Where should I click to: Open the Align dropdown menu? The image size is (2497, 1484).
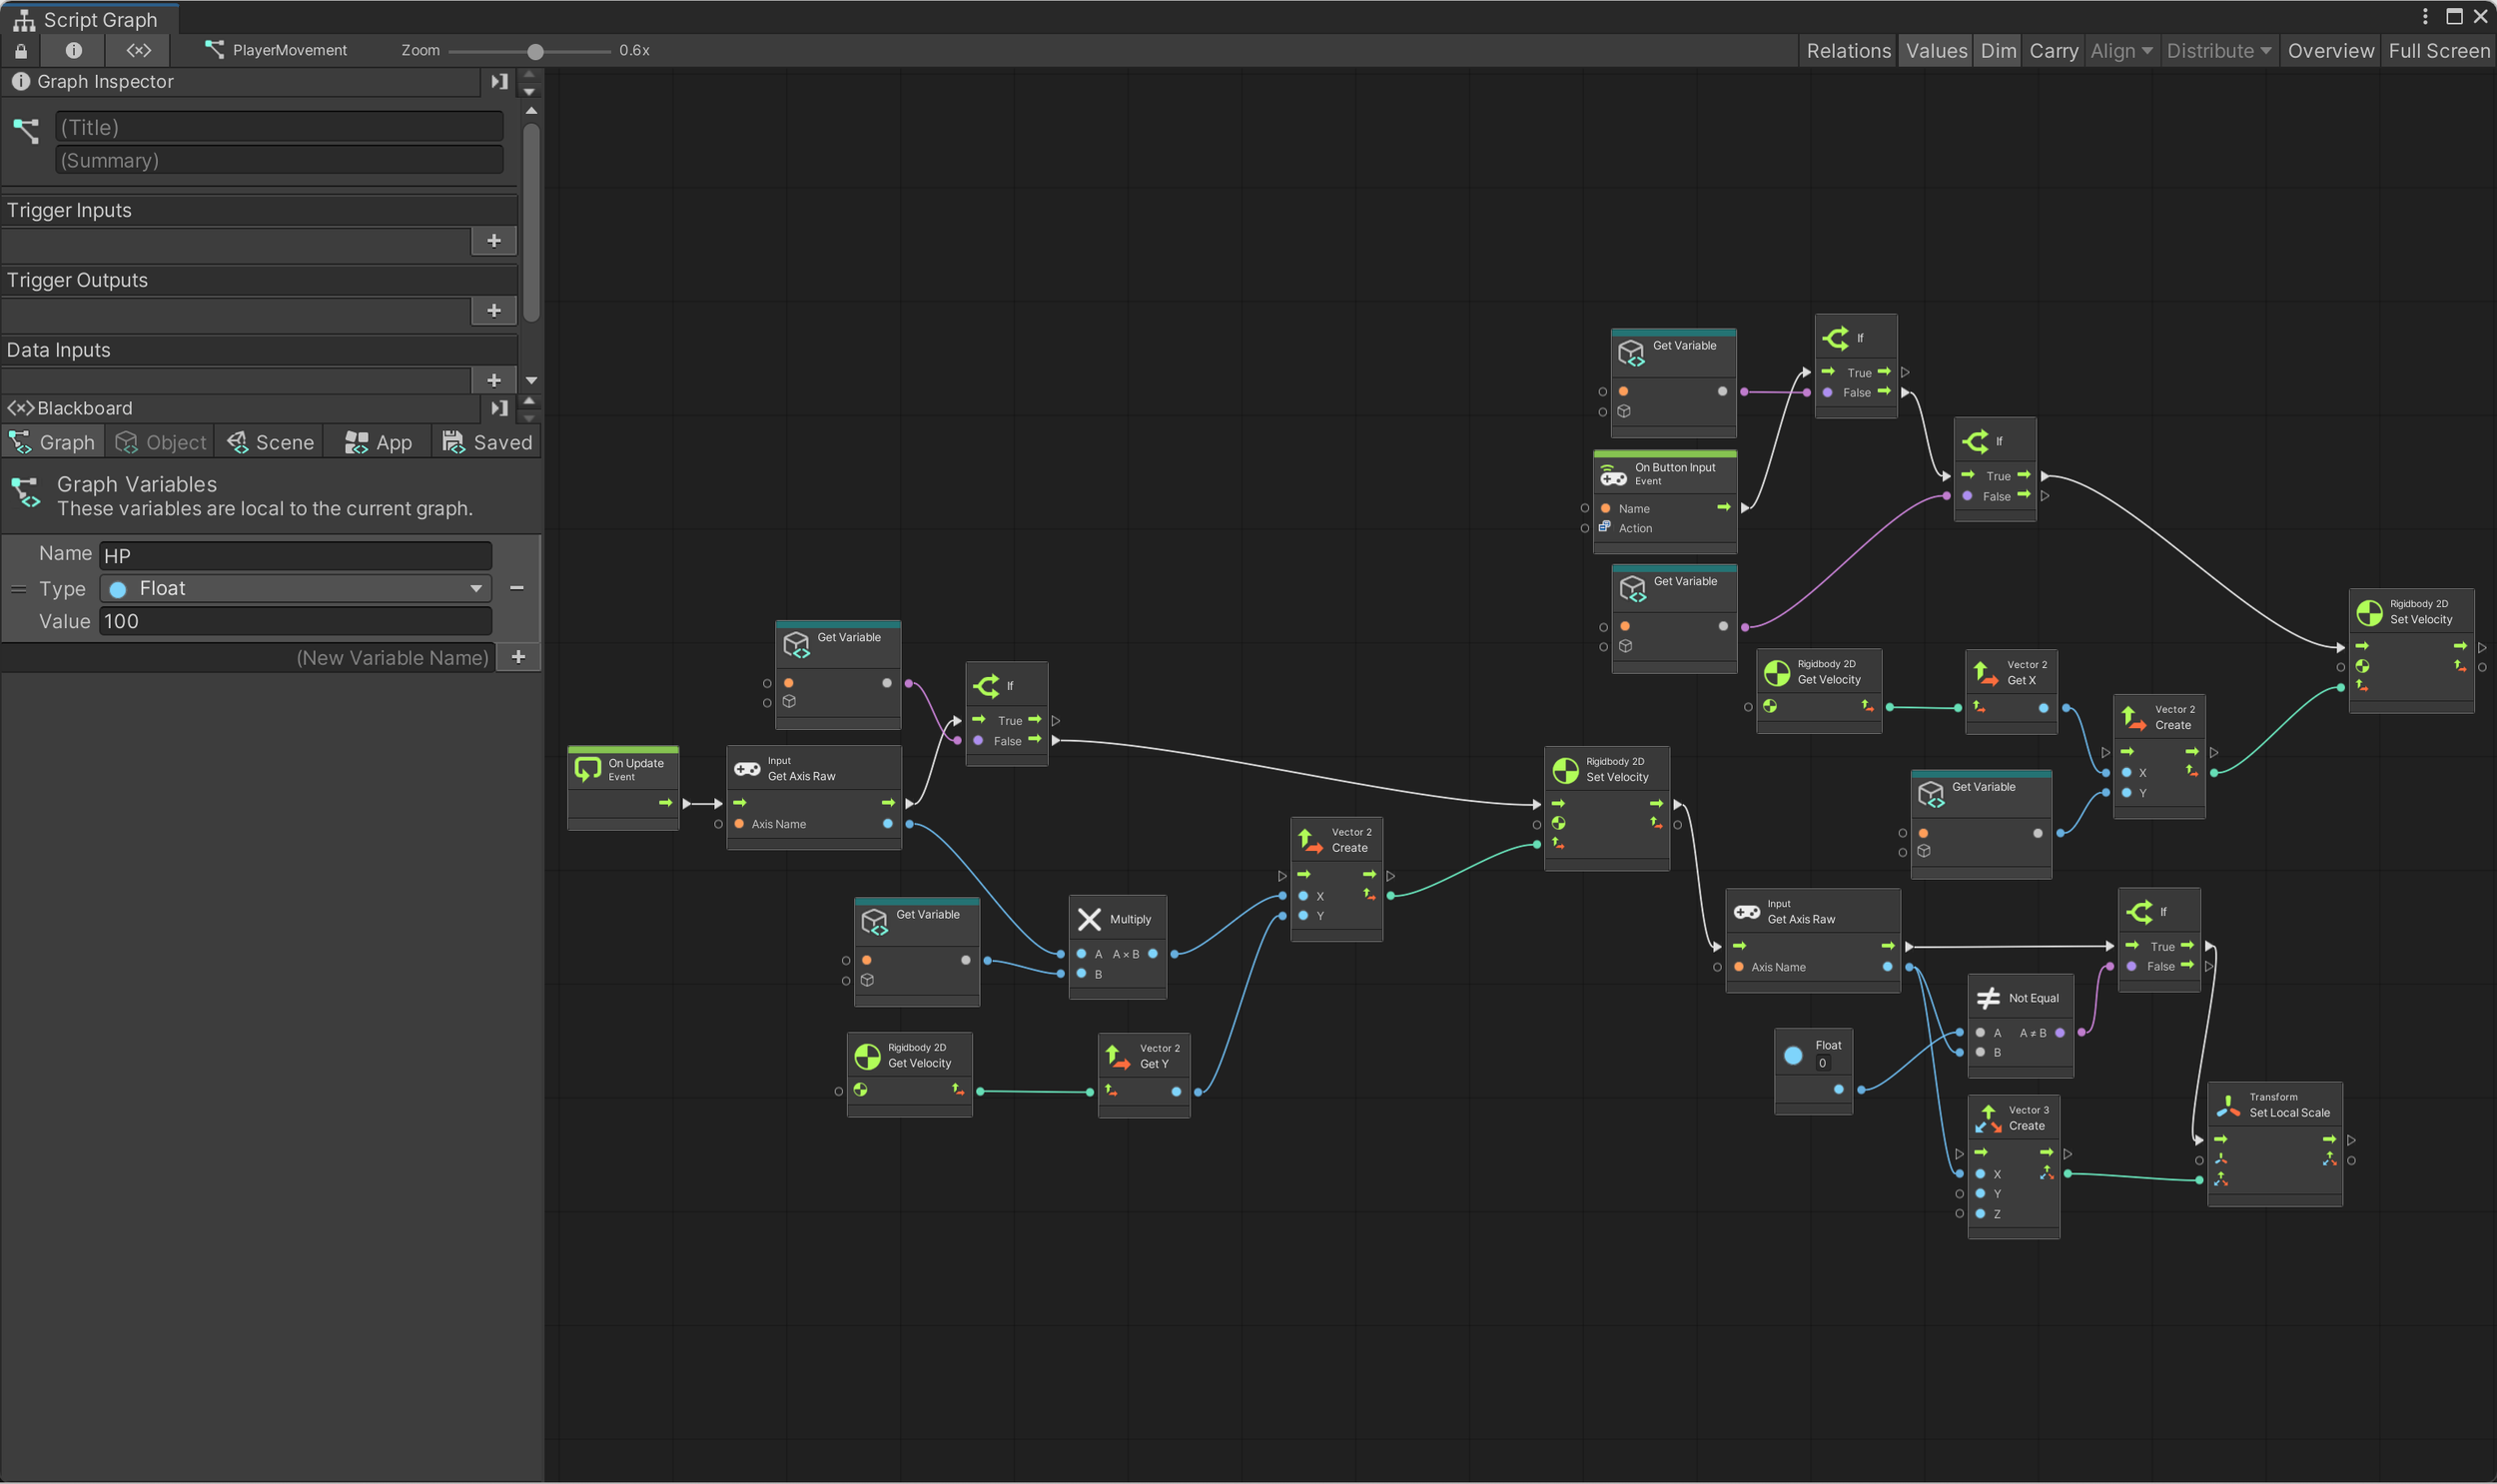[2121, 51]
